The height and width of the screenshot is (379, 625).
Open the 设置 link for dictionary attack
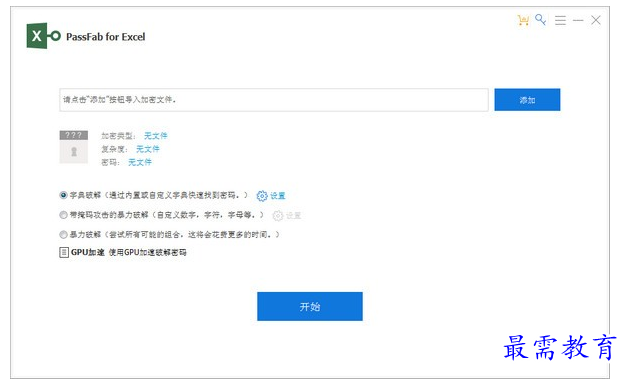click(x=278, y=196)
